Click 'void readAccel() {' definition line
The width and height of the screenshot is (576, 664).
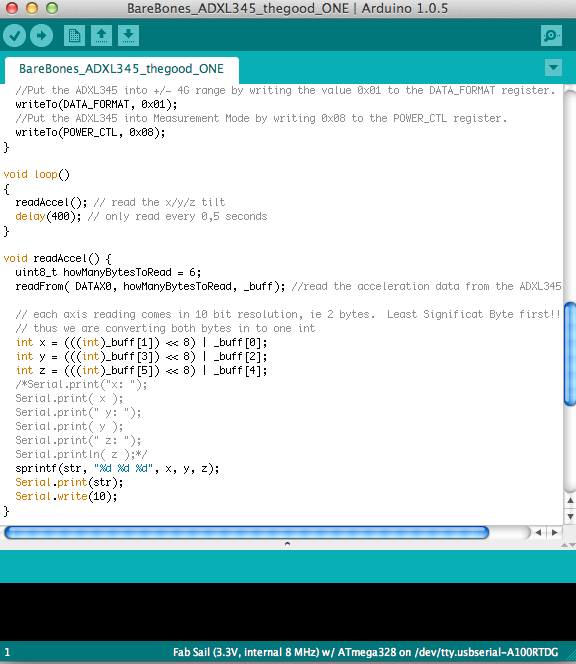coord(57,258)
